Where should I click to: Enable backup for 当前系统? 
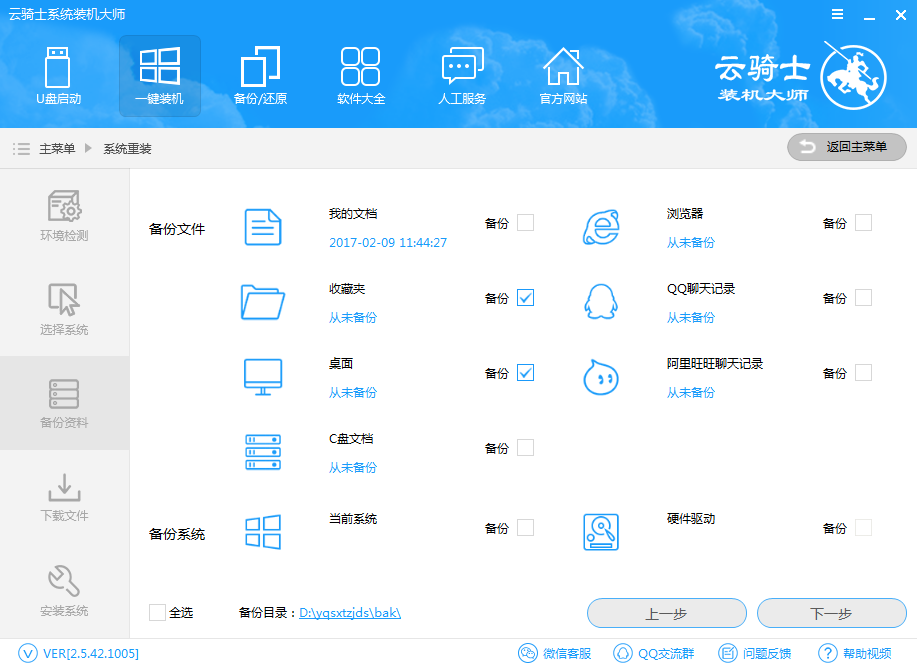click(x=525, y=528)
